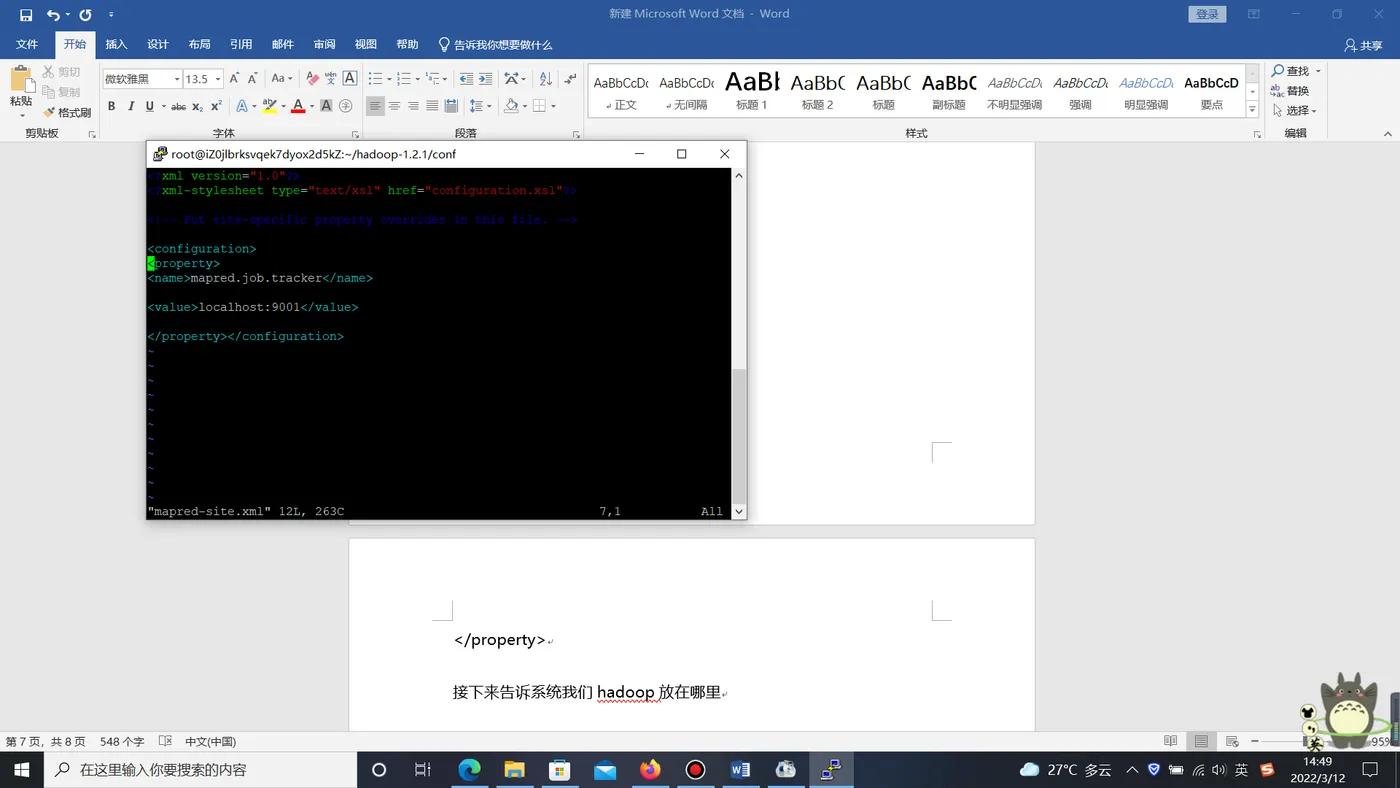
Task: Toggle italic formatting
Action: [x=130, y=106]
